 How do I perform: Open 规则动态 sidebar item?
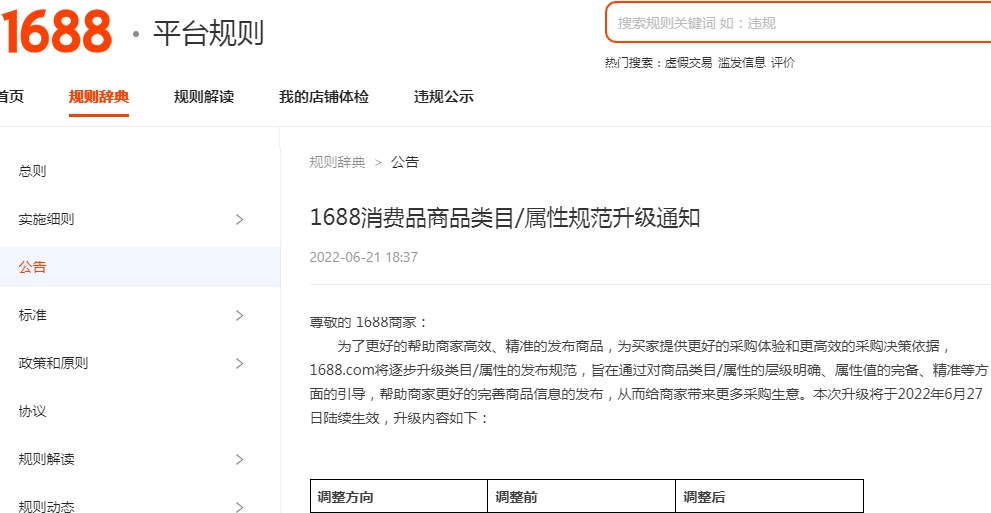(46, 506)
